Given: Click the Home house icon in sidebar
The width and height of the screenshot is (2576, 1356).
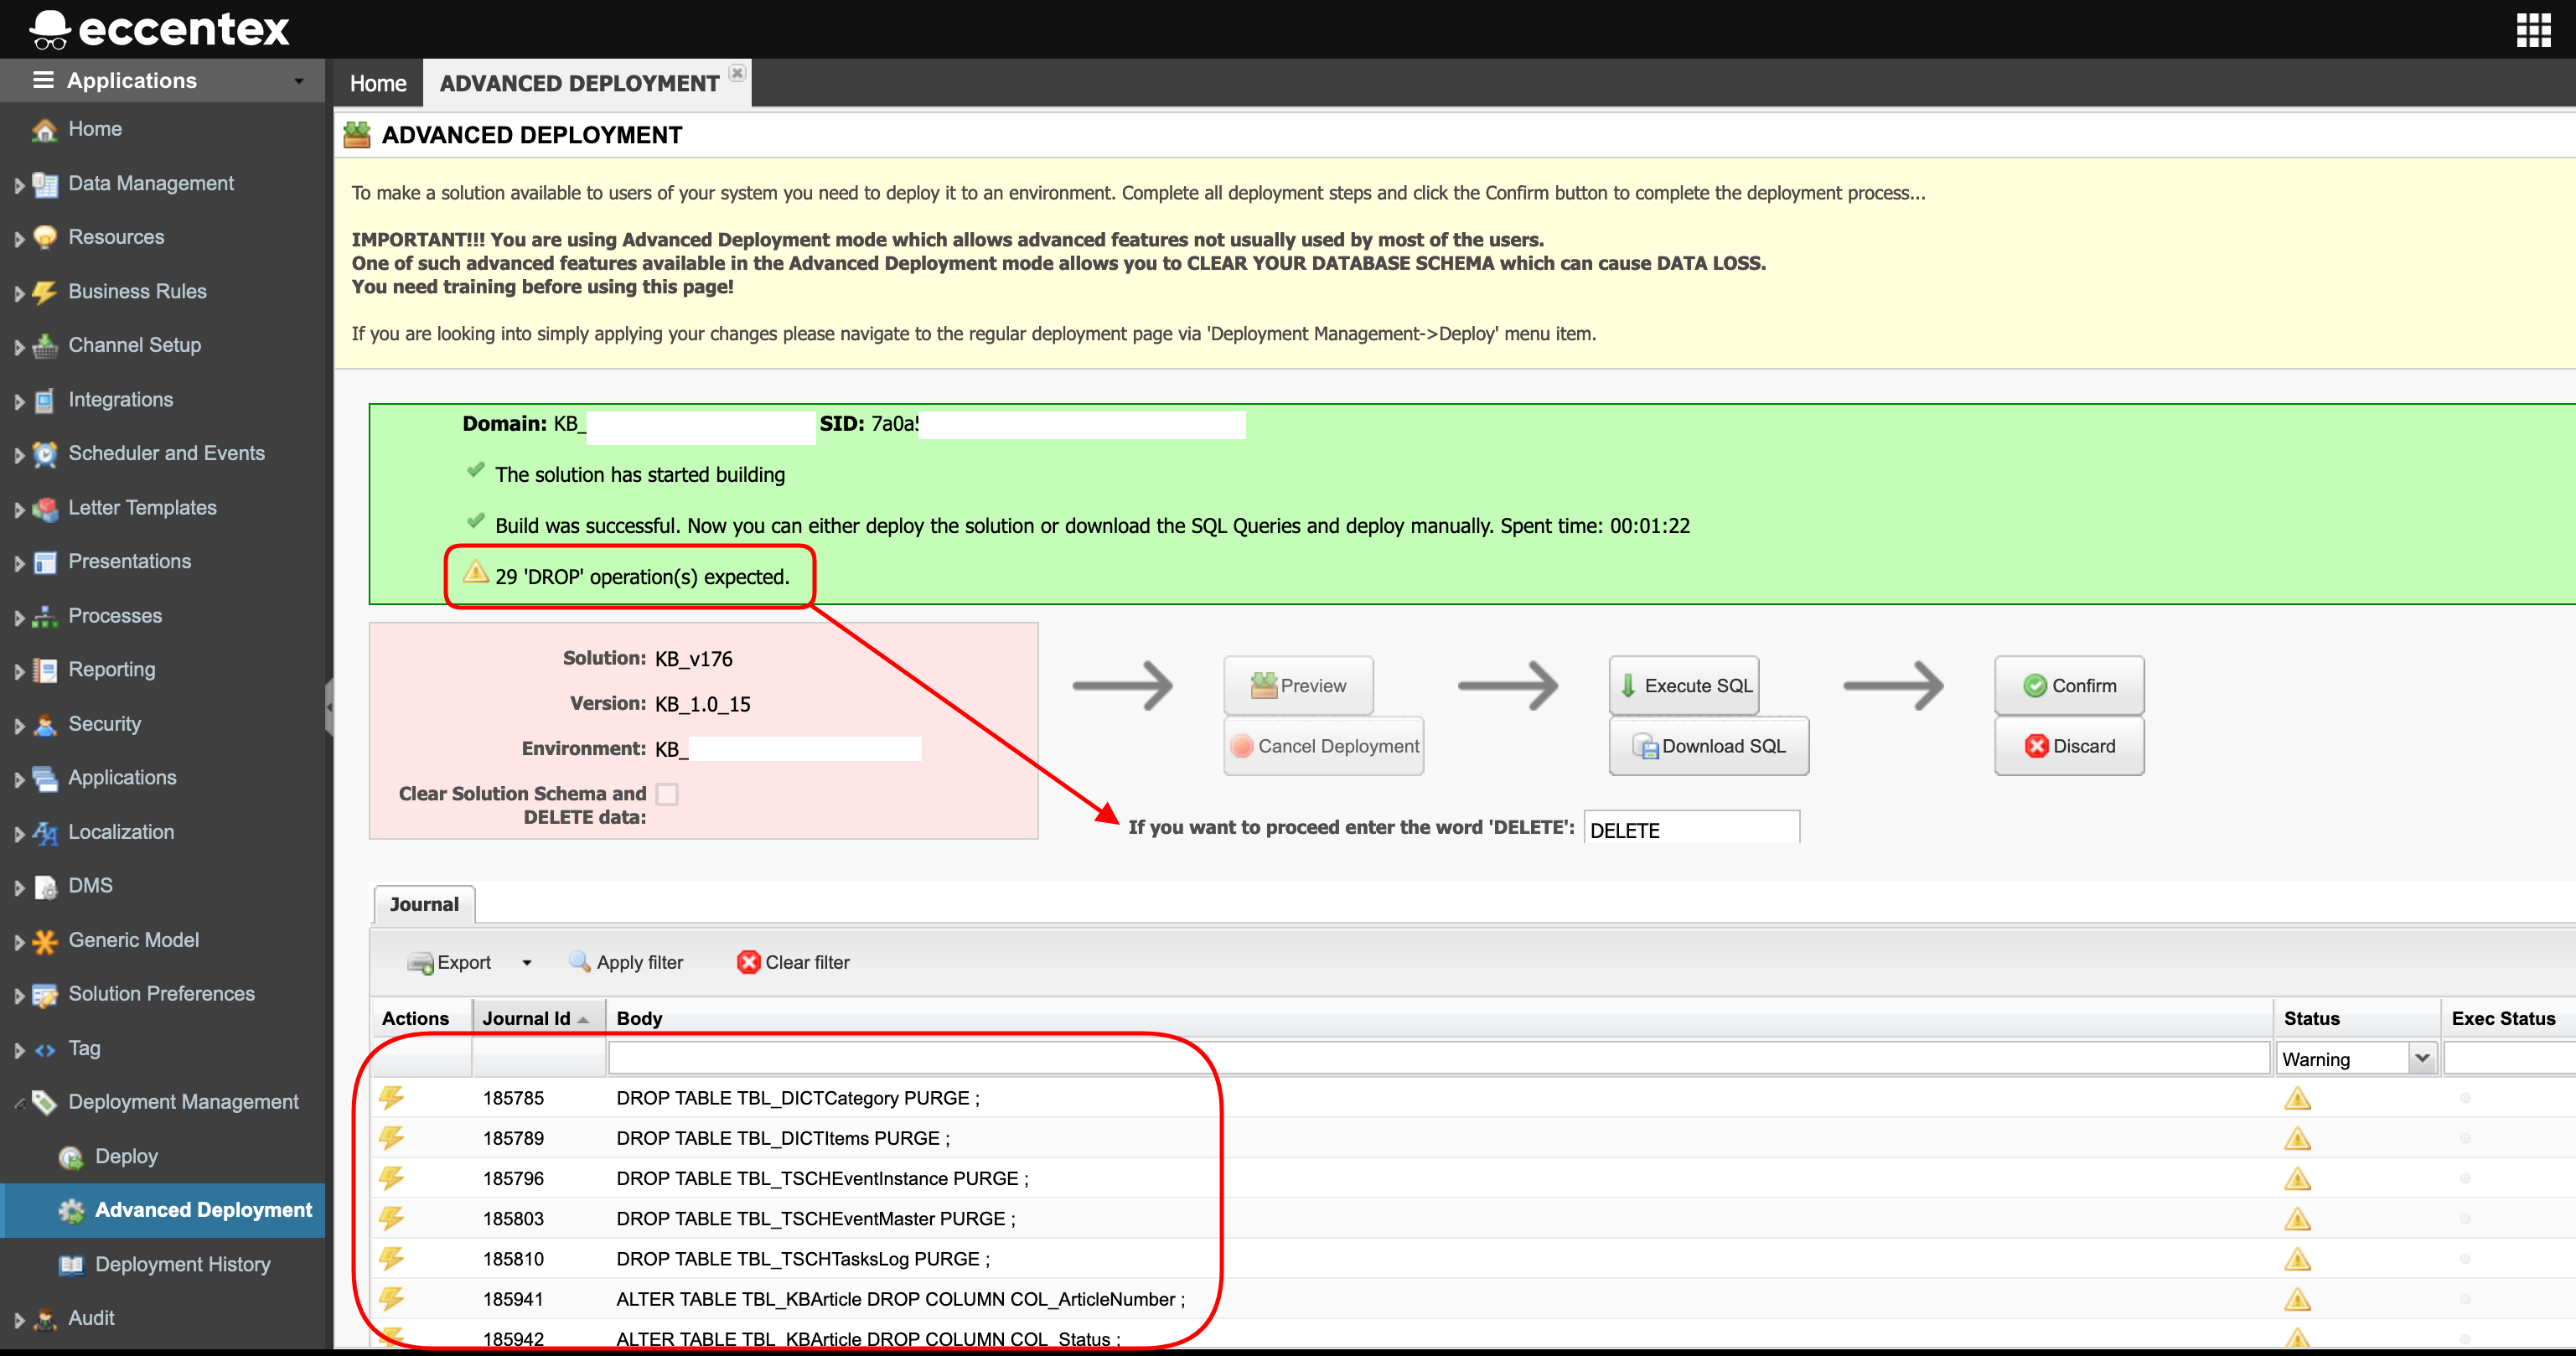Looking at the screenshot, I should click(44, 130).
